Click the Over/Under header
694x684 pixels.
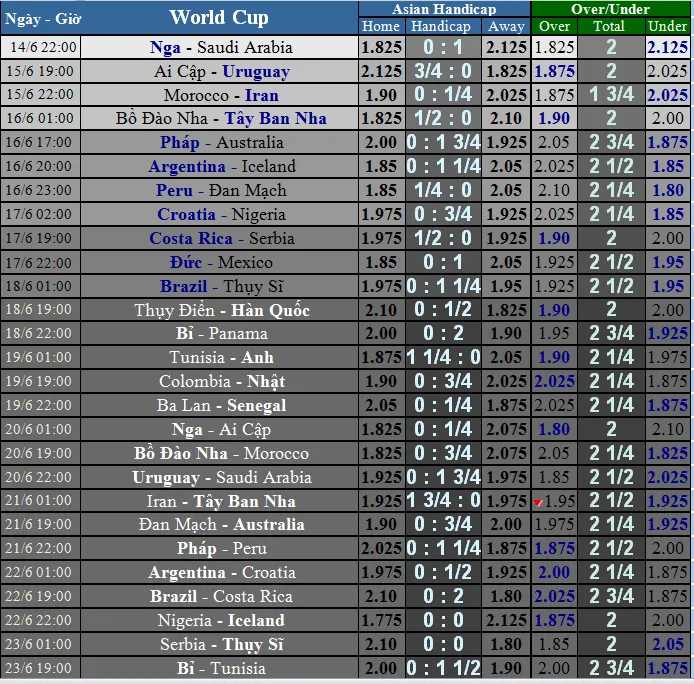pos(610,9)
